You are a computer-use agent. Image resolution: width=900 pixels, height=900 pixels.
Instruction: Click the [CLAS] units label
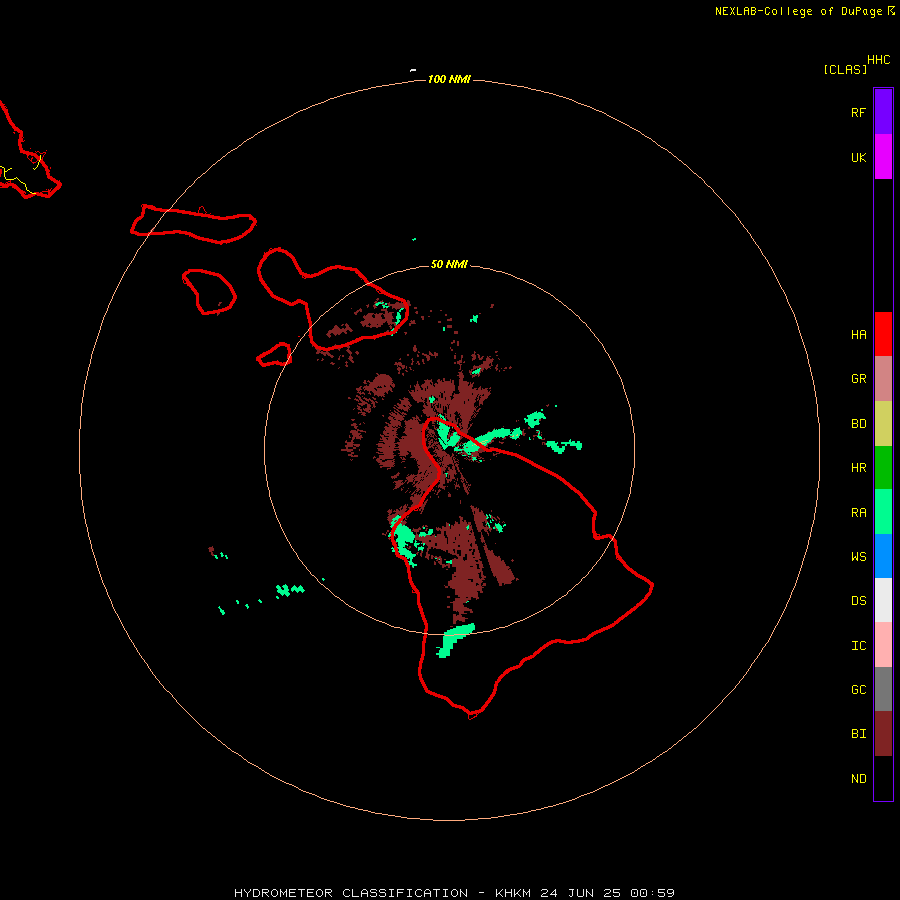(x=845, y=69)
